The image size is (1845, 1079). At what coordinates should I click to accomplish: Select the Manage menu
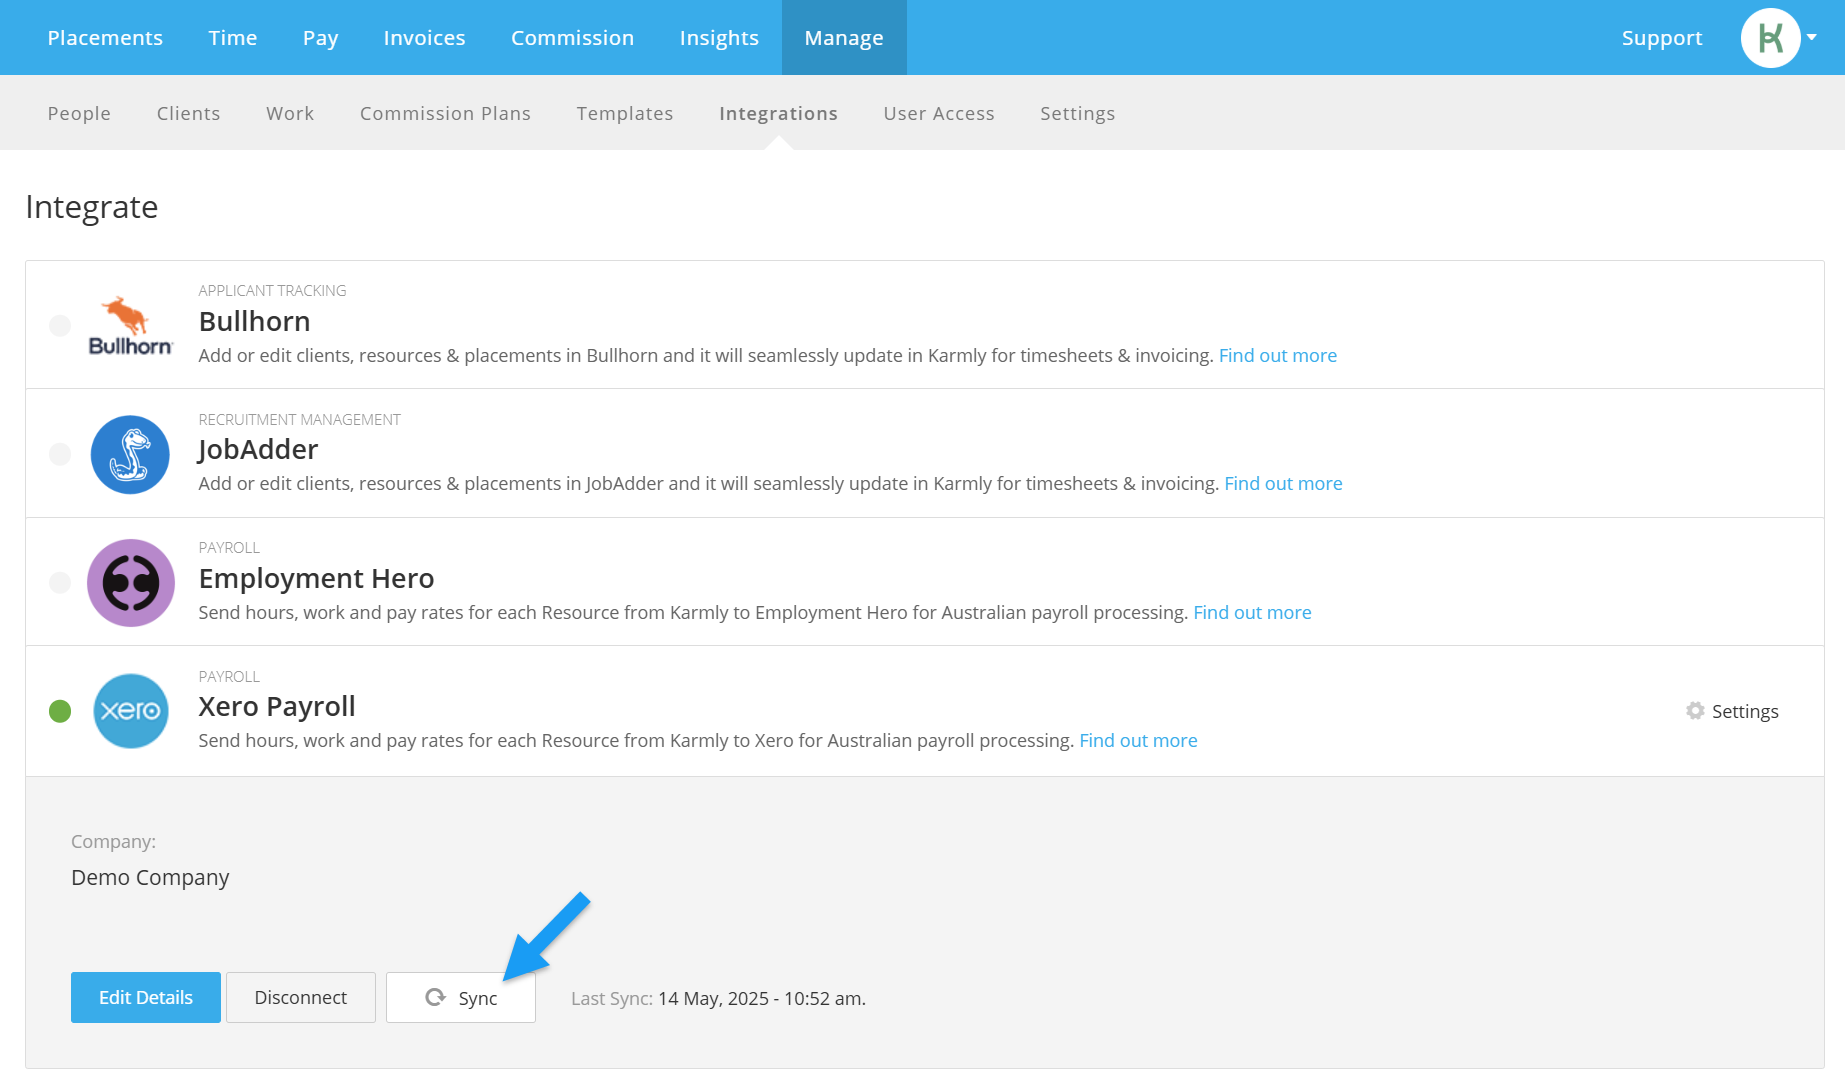(844, 38)
